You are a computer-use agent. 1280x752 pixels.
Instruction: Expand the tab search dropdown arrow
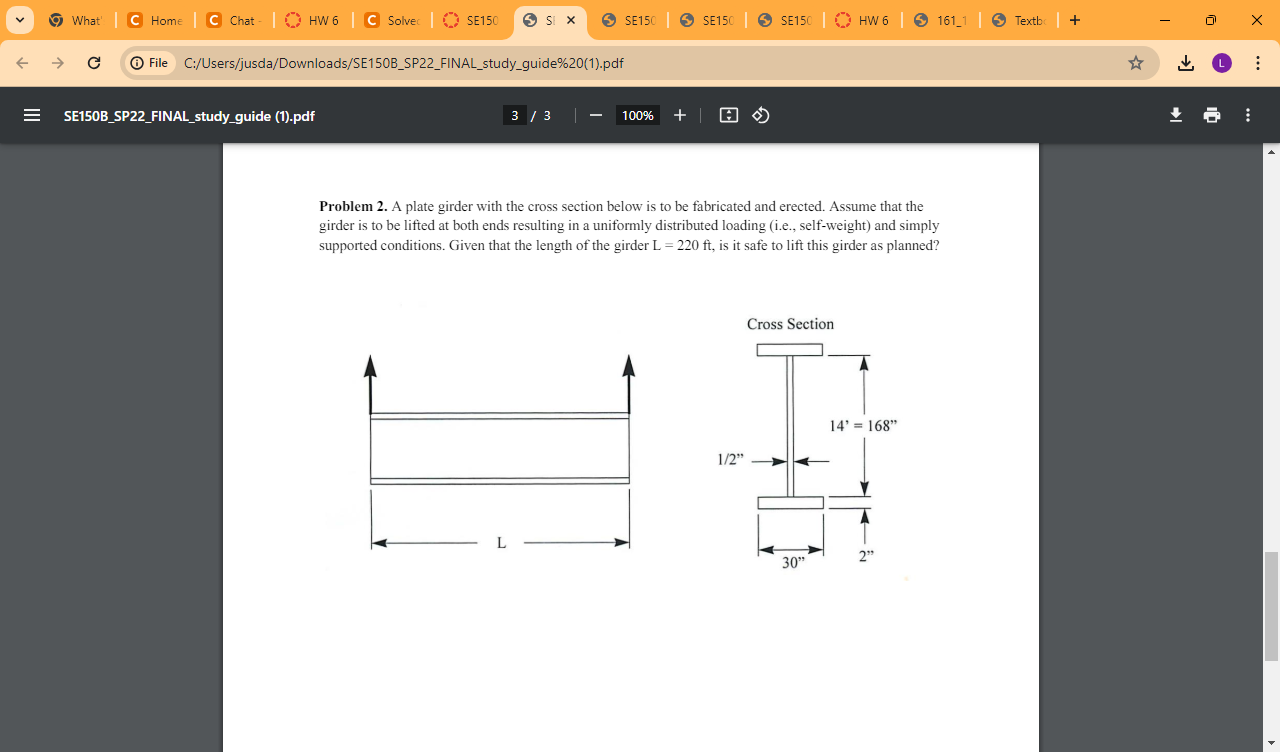click(x=20, y=20)
